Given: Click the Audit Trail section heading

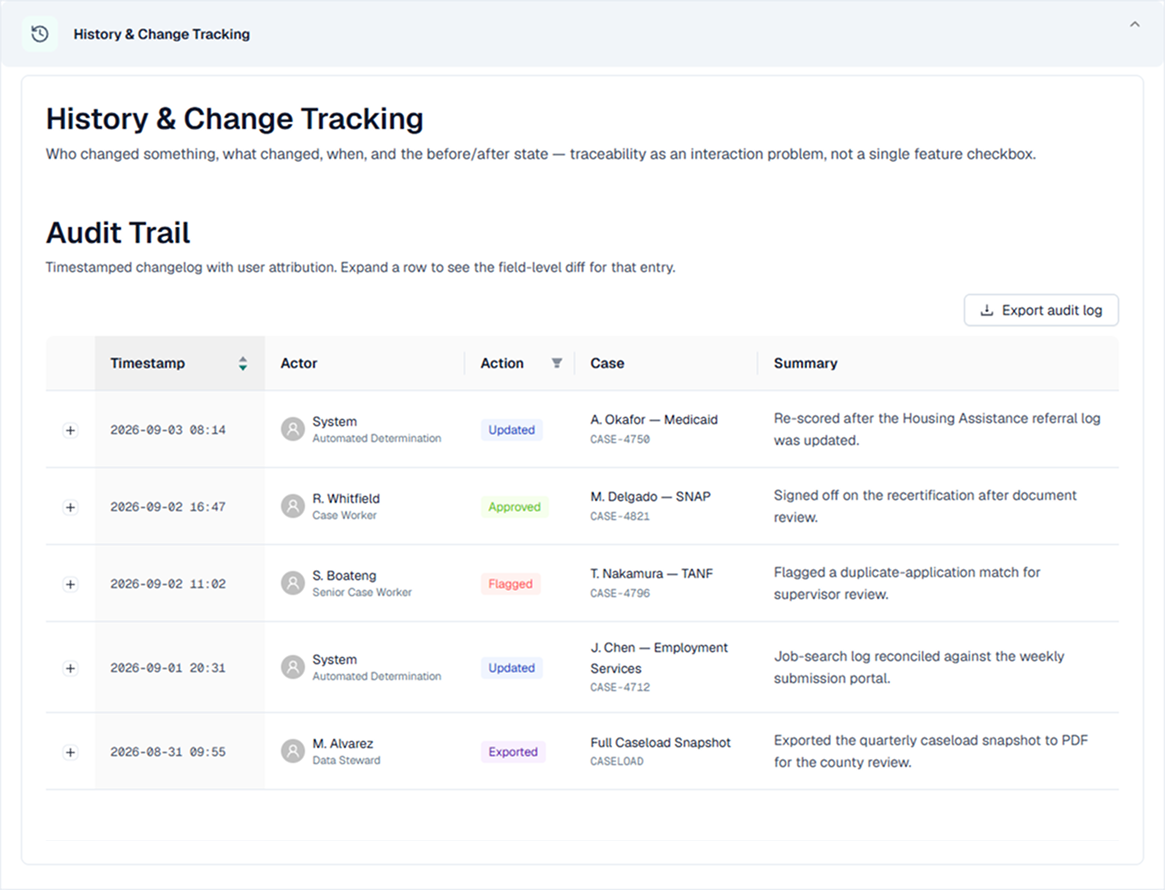Looking at the screenshot, I should click(118, 233).
